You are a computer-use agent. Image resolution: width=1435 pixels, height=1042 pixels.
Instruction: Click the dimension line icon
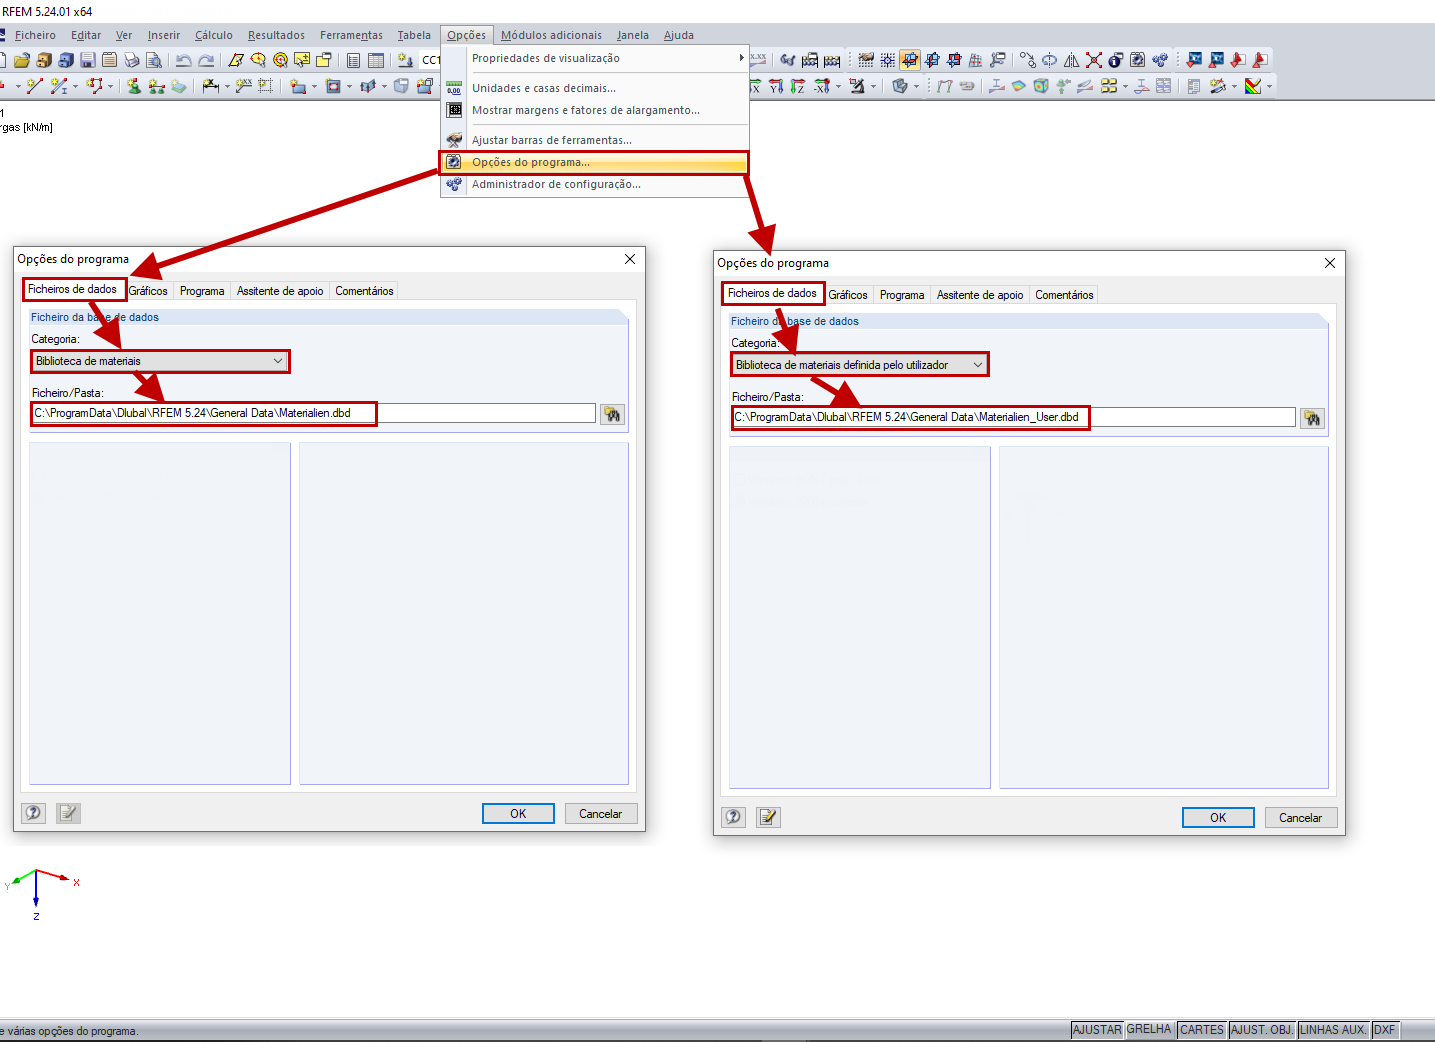211,86
